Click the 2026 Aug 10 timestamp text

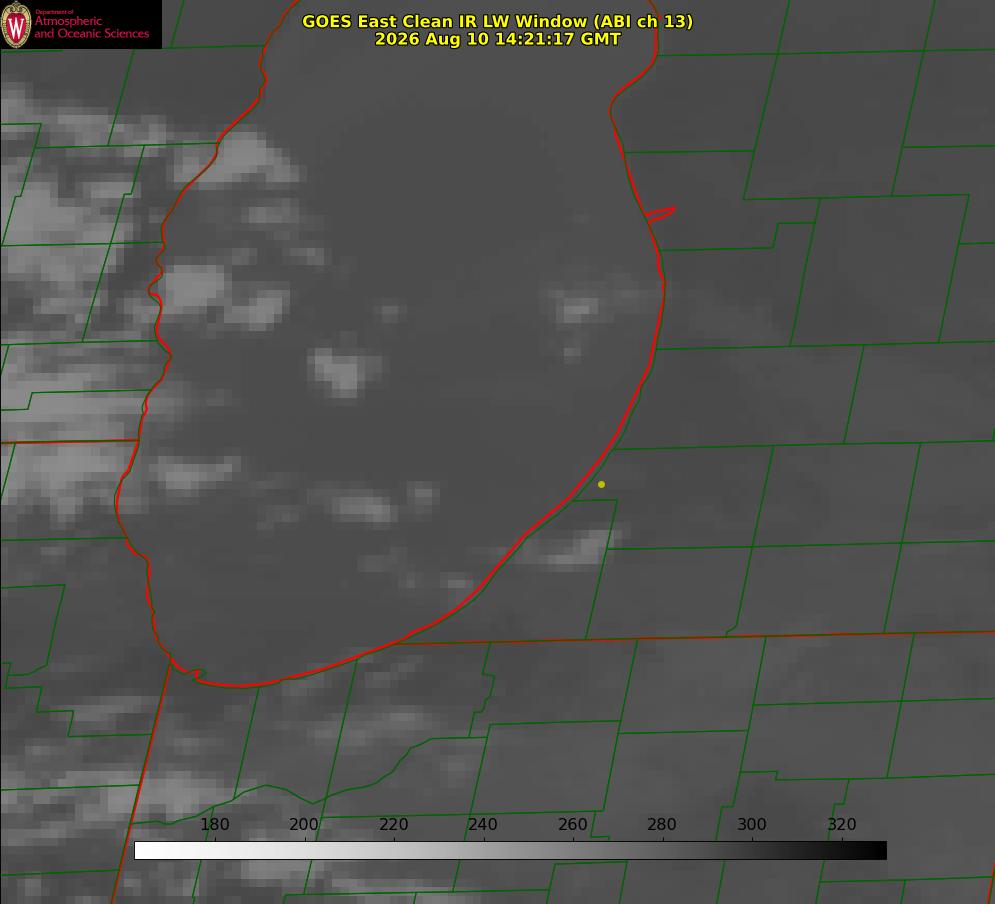[497, 39]
